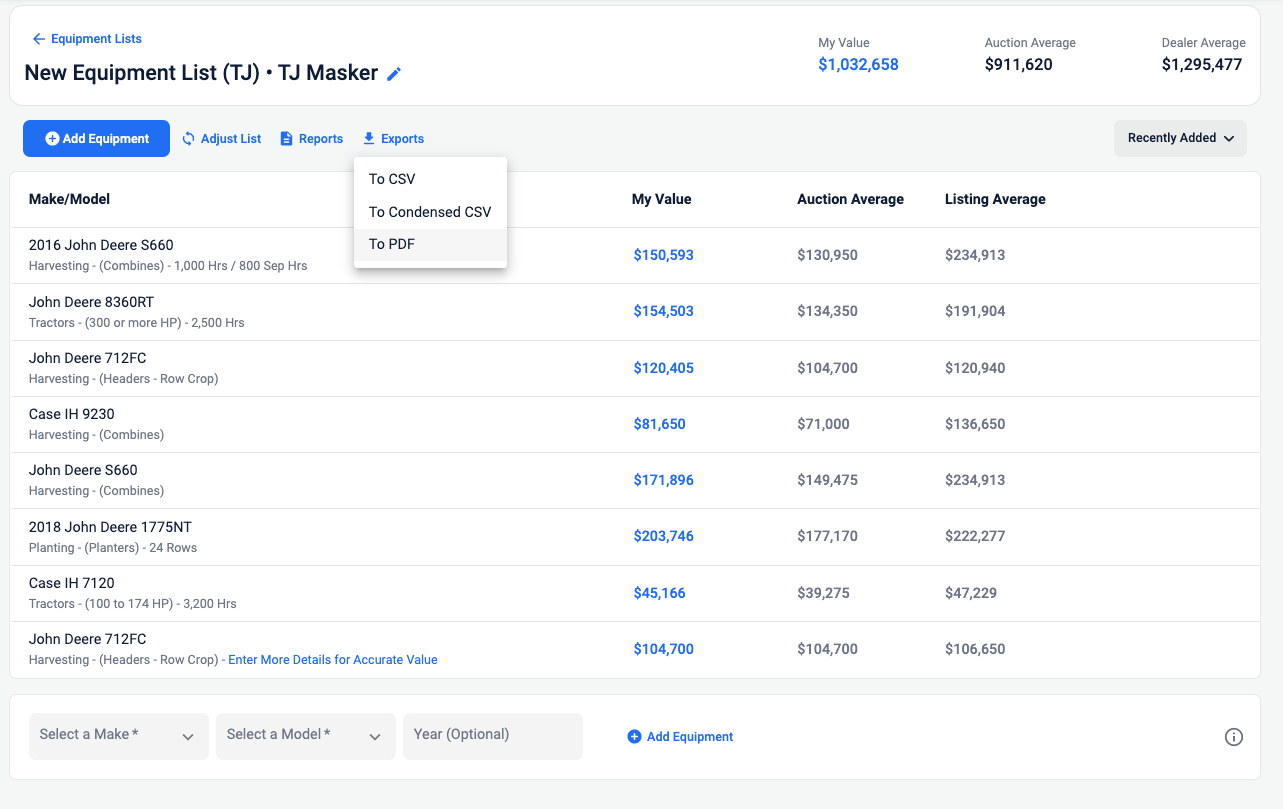This screenshot has width=1283, height=809.
Task: Click the back arrow icon by Equipment Lists
Action: point(39,39)
